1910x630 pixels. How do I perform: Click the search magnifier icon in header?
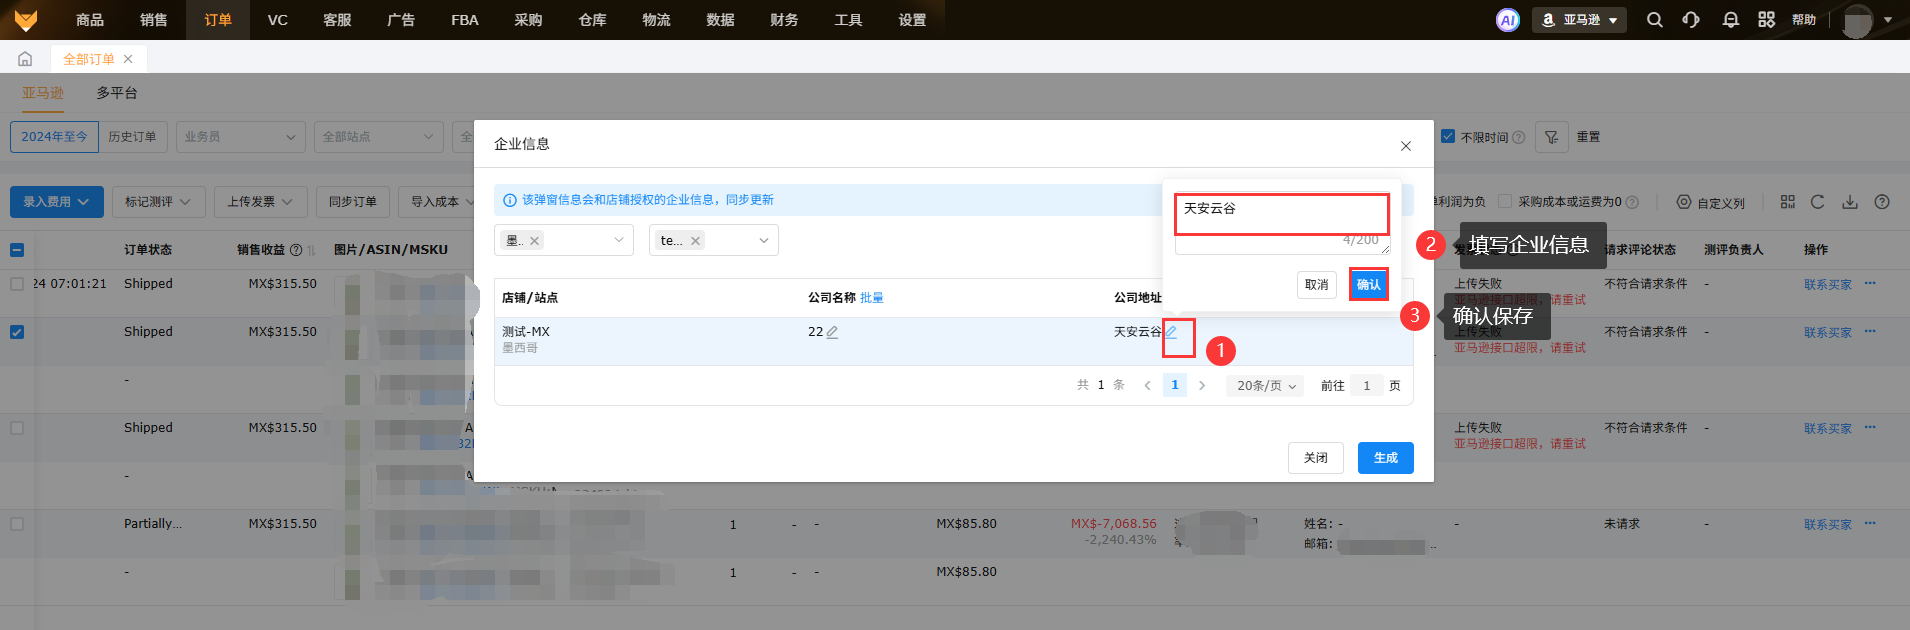1655,20
